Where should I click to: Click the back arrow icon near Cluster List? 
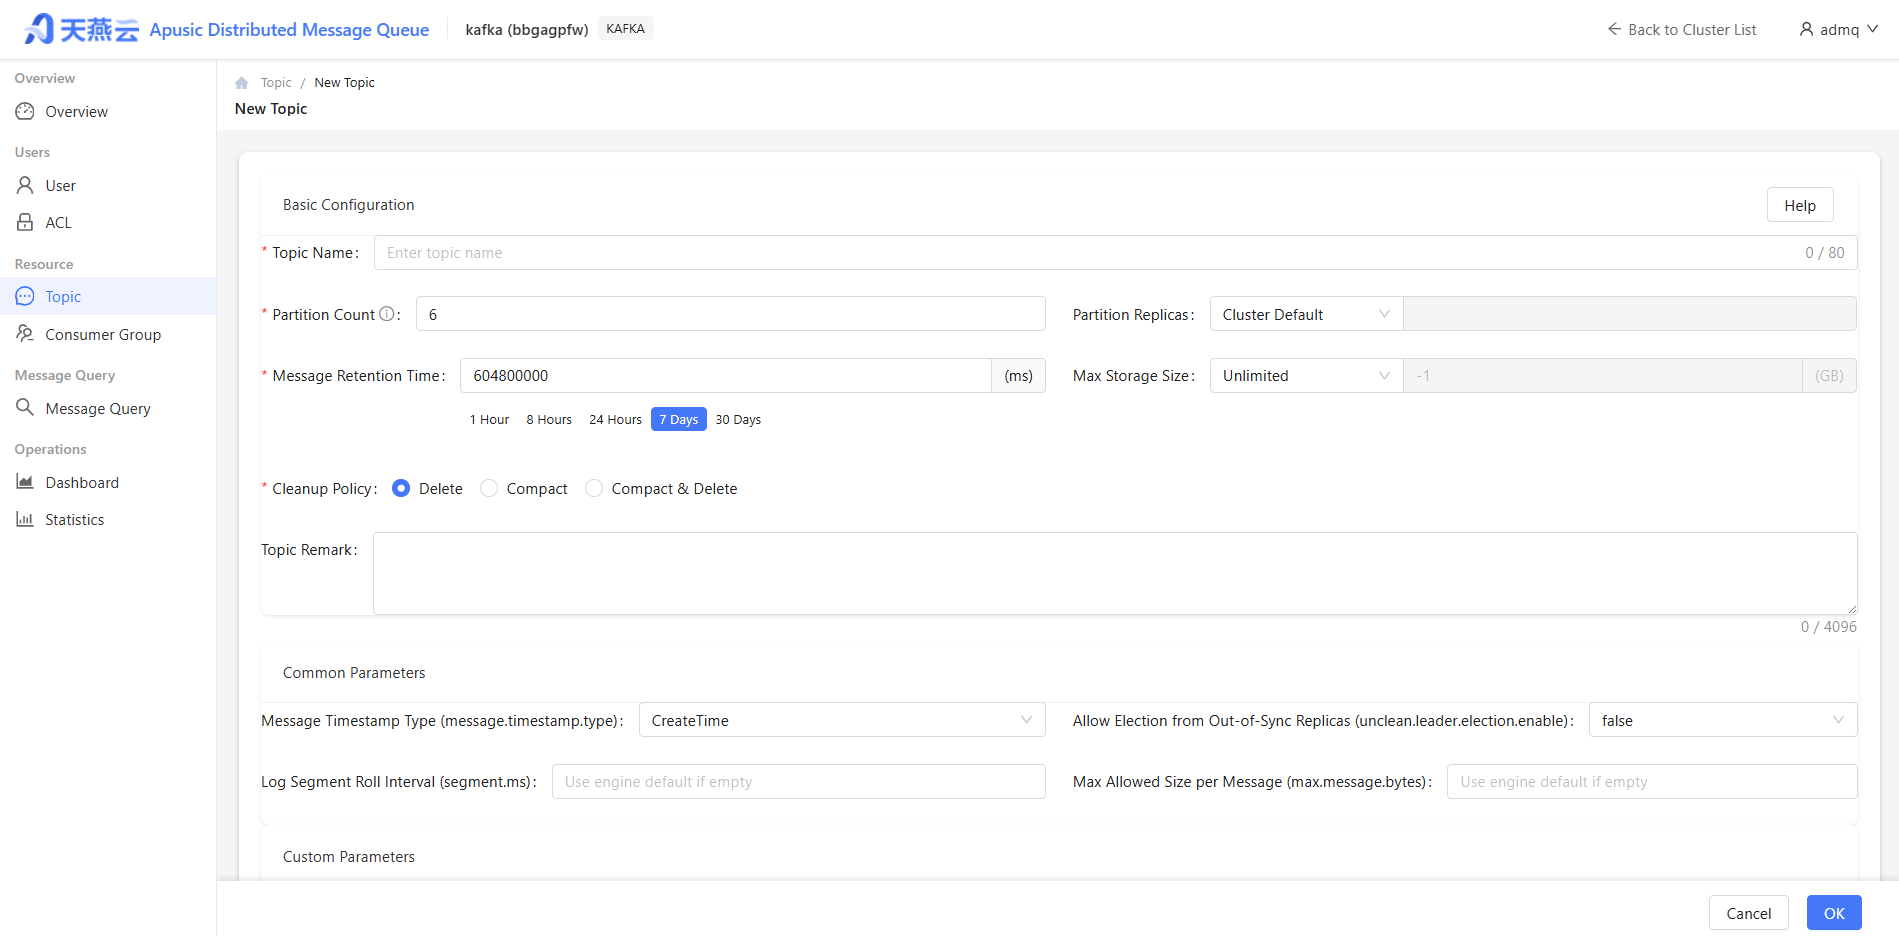[1614, 29]
